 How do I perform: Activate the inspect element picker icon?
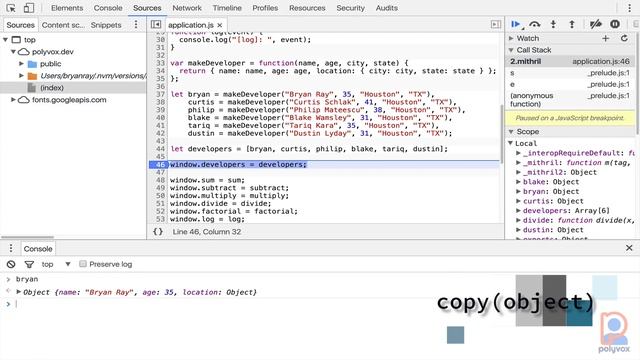pos(11,8)
